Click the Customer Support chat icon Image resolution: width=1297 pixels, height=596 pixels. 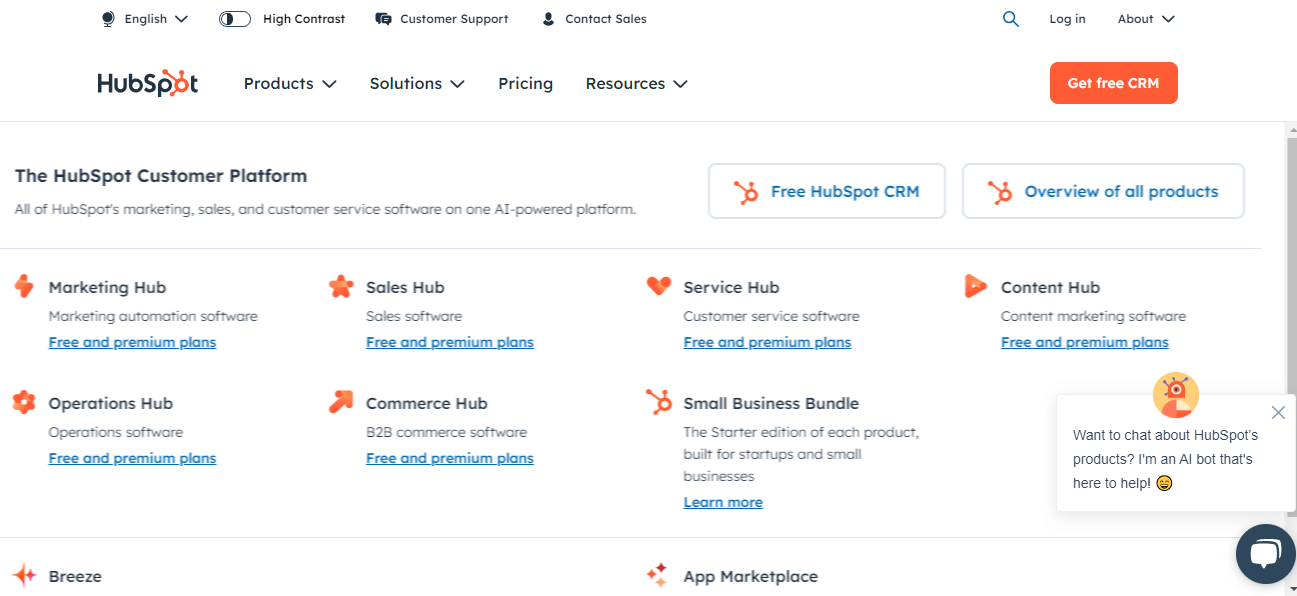coord(383,19)
